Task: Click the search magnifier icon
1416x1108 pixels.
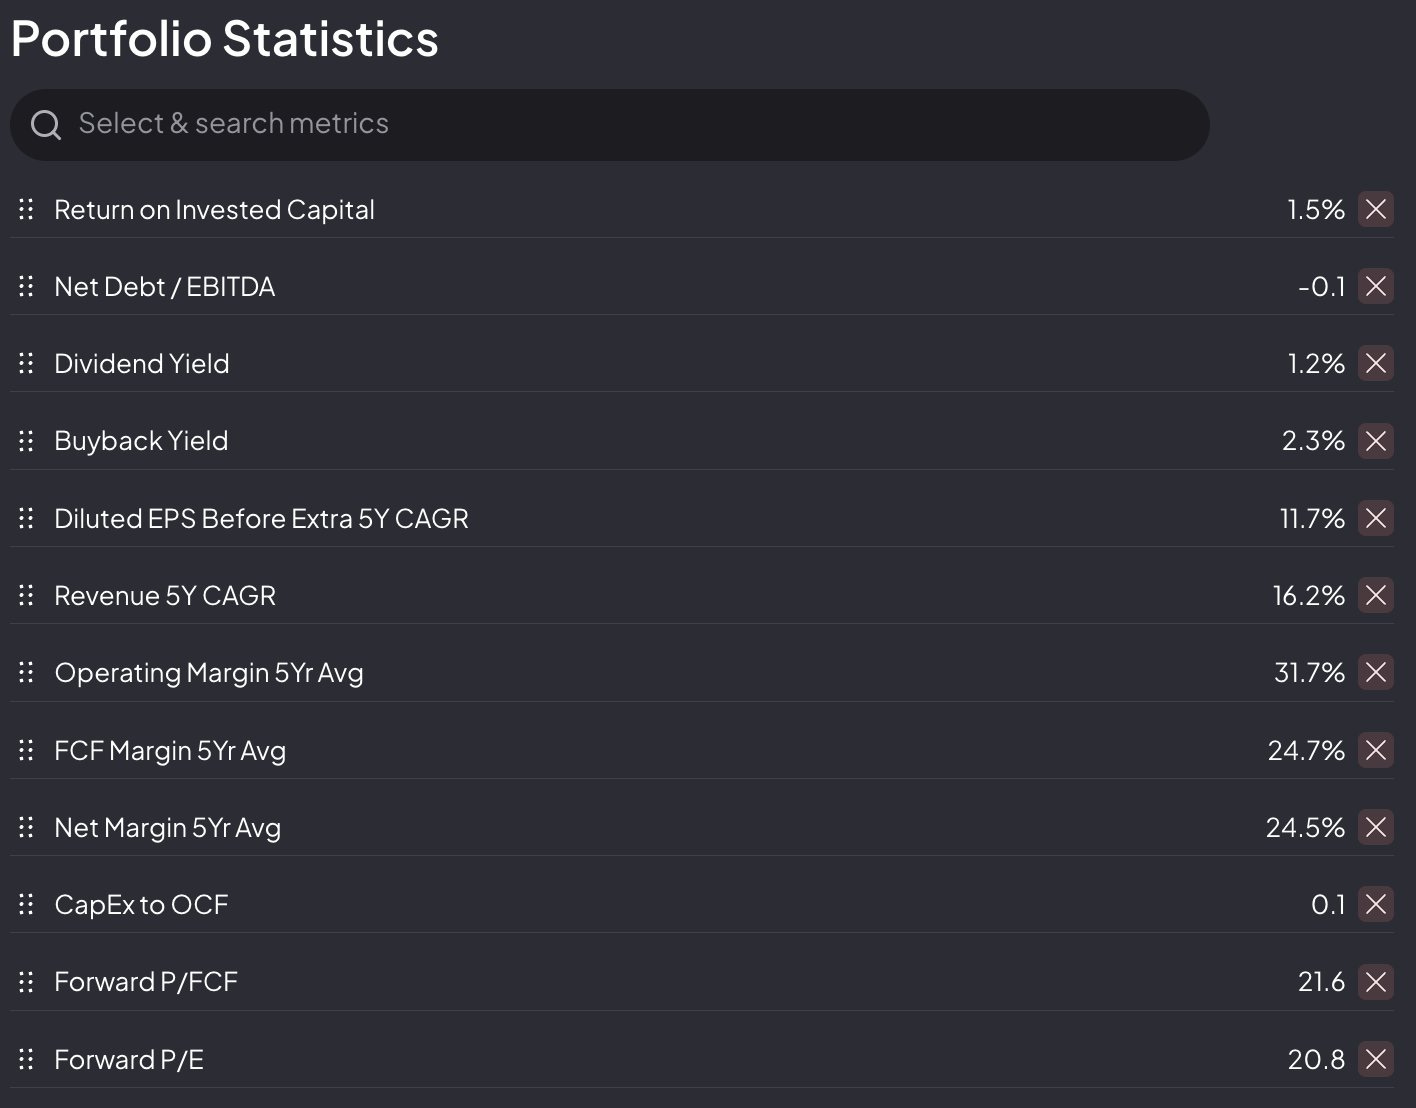Action: click(46, 125)
